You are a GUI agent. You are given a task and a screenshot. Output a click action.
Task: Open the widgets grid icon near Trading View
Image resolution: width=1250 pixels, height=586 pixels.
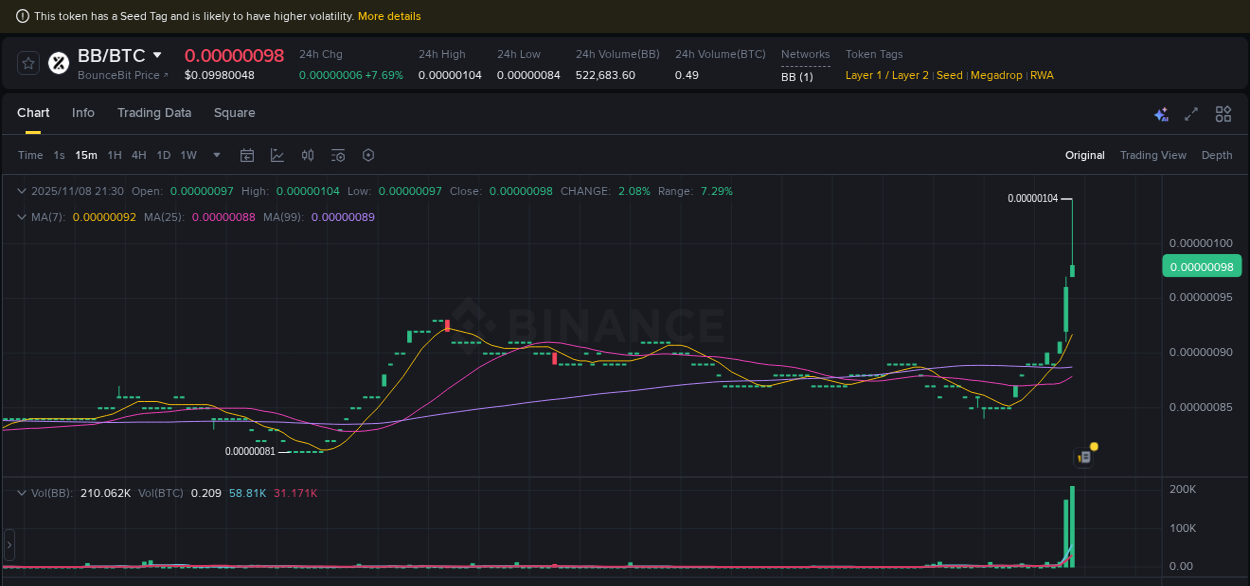click(1223, 114)
